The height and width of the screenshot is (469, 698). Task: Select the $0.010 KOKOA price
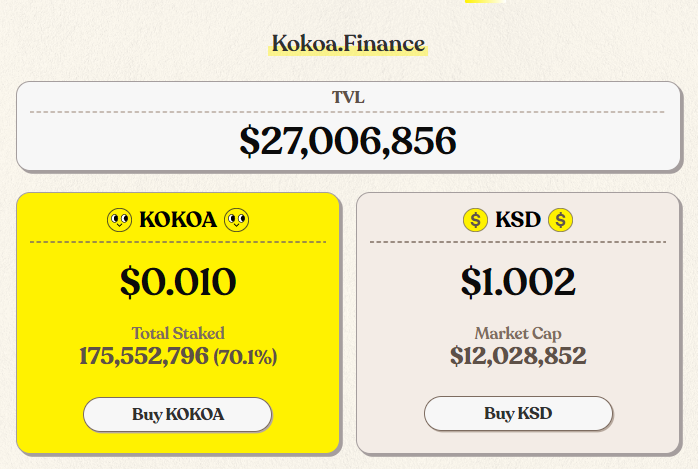point(178,282)
